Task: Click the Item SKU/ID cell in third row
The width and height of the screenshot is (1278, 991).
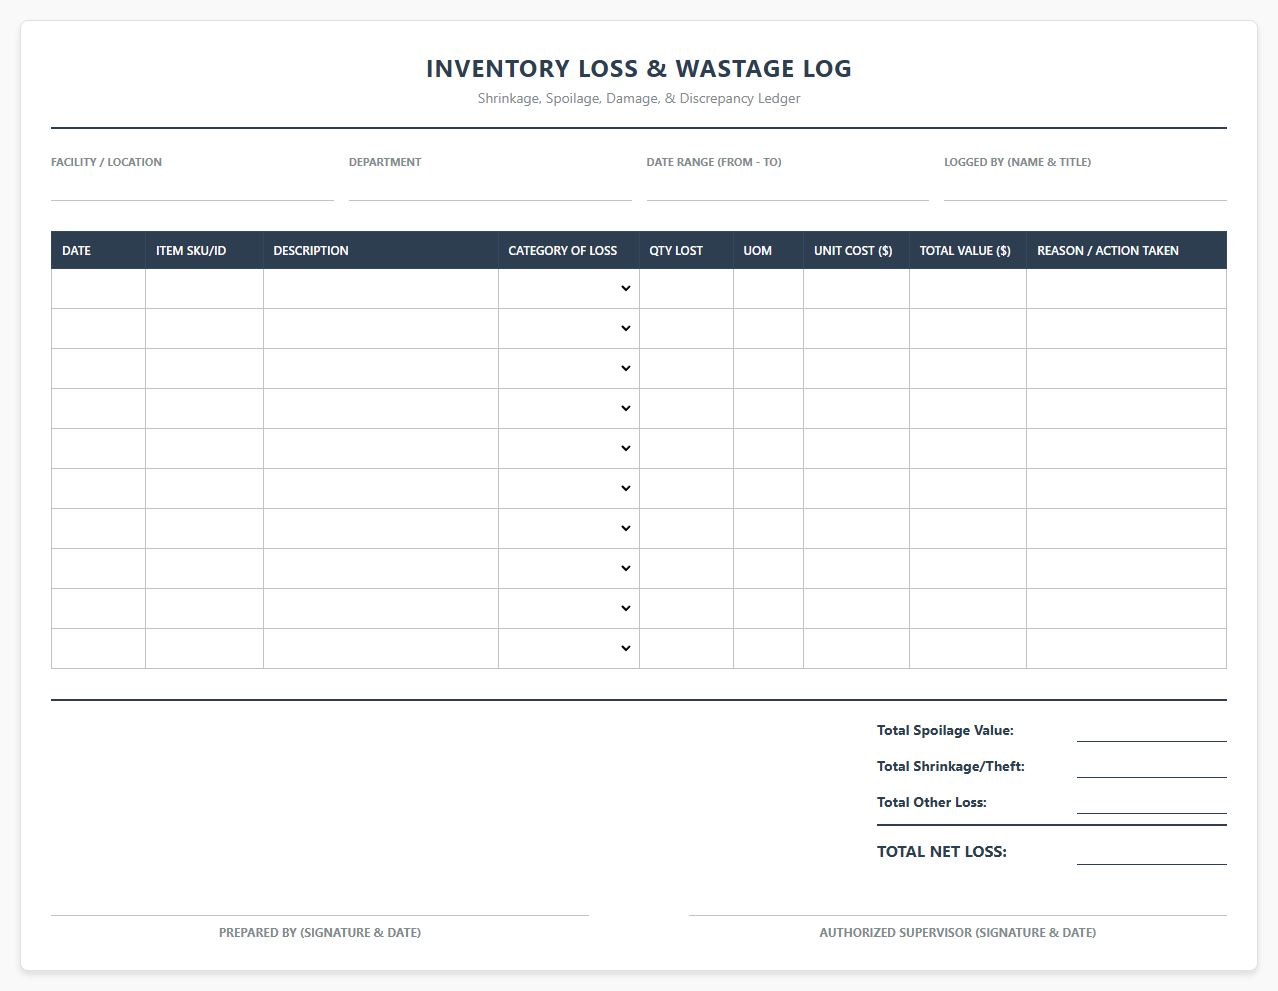Action: point(205,369)
